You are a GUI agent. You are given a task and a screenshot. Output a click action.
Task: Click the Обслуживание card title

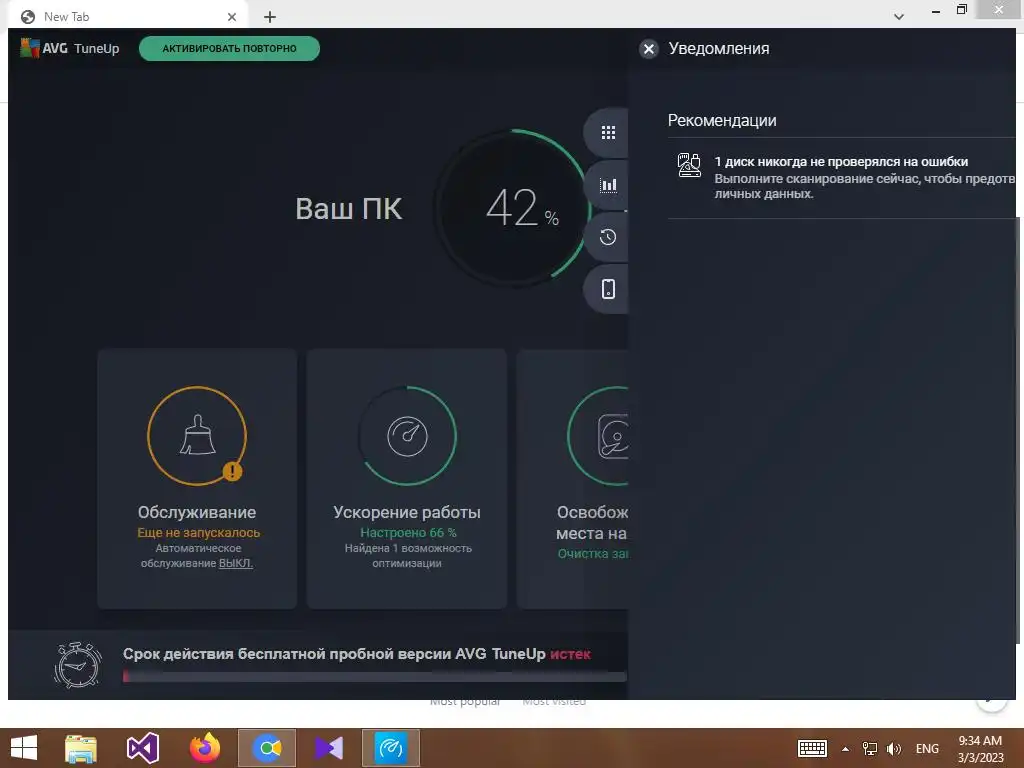(x=197, y=512)
